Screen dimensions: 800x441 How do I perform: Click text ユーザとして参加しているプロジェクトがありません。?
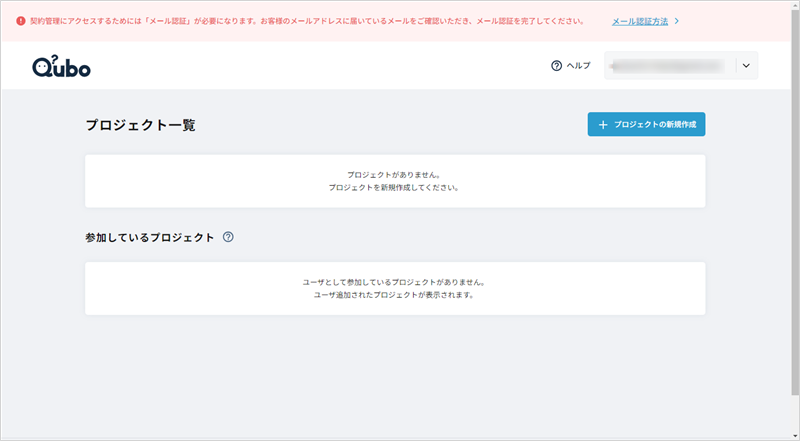pyautogui.click(x=393, y=282)
